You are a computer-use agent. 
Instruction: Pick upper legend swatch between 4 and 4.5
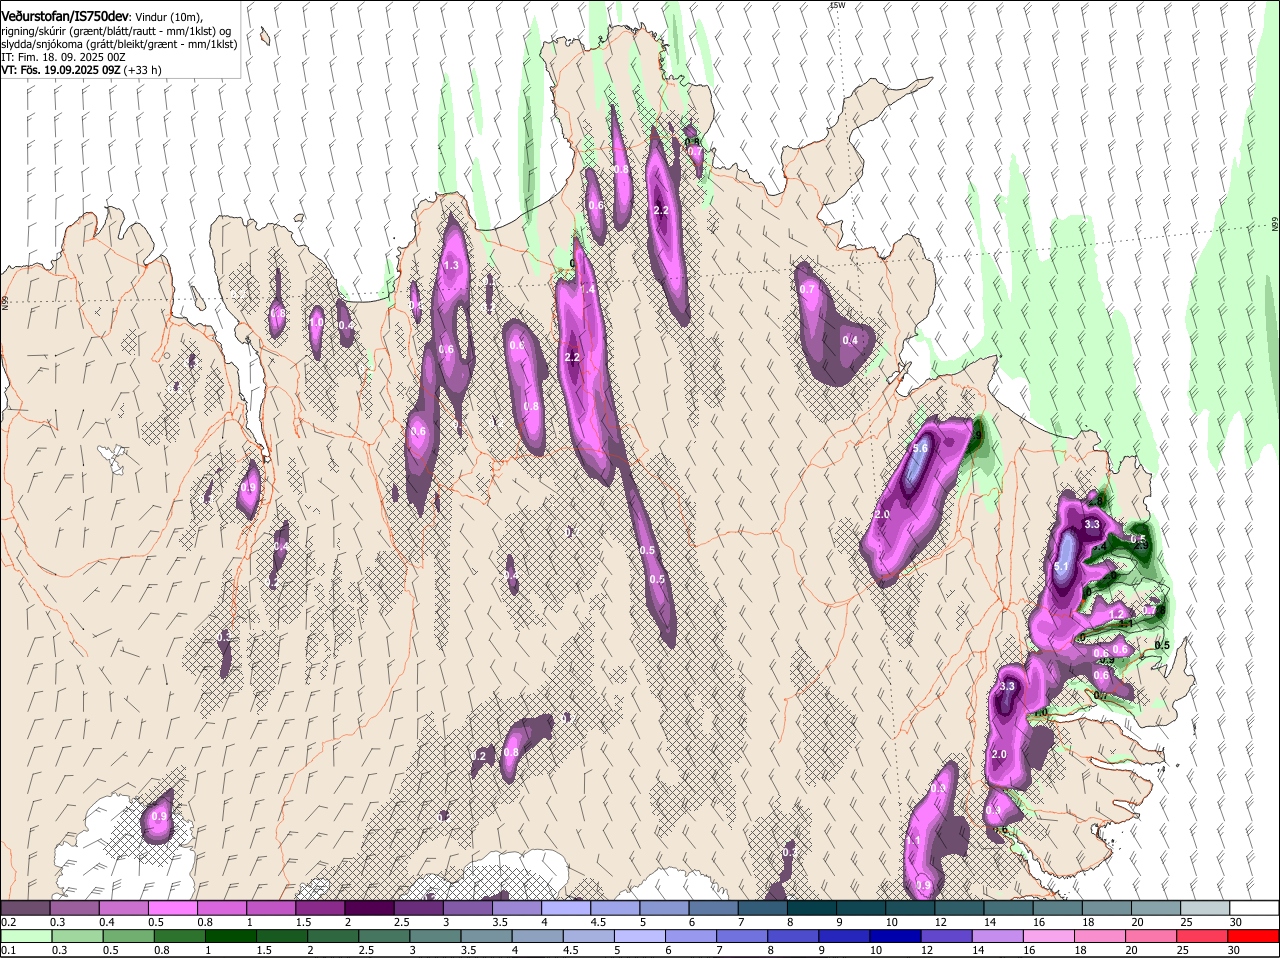[566, 907]
